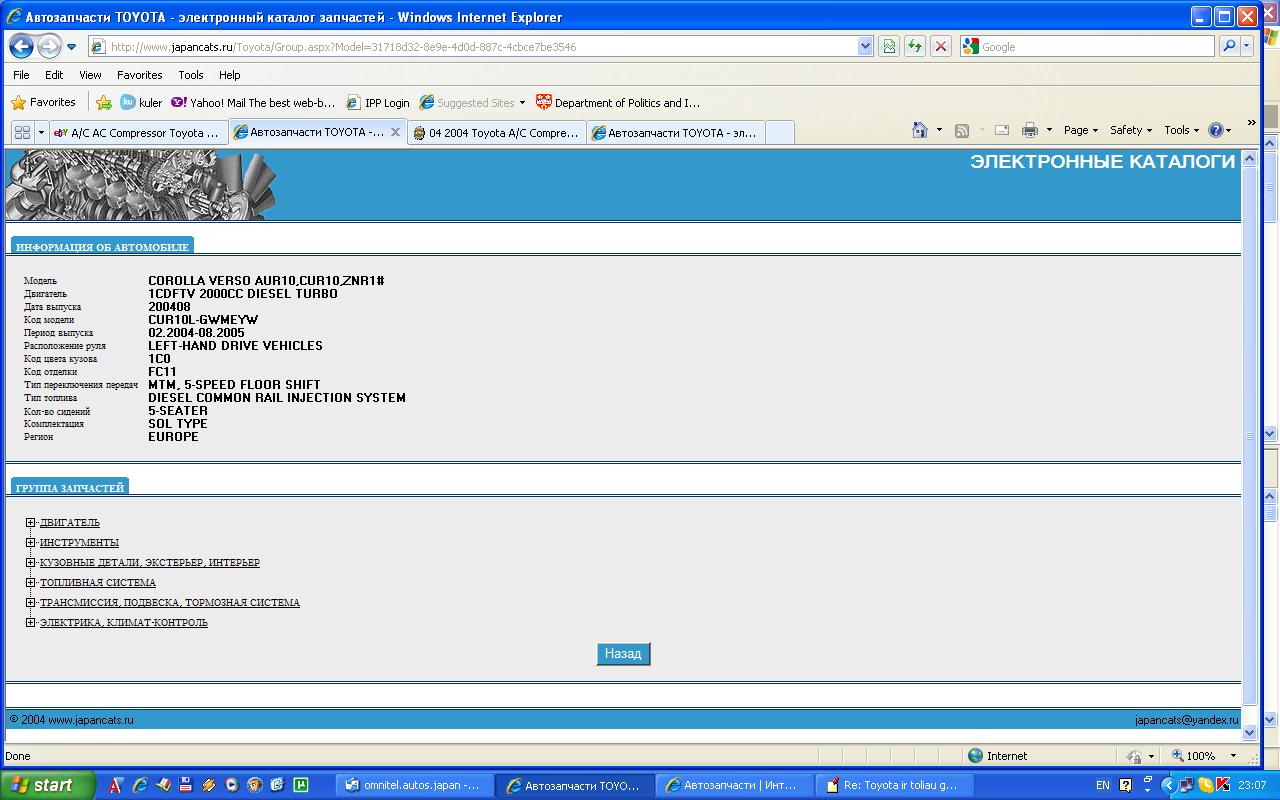Screen dimensions: 1280x800
Task: Open the Safety command bar menu
Action: point(1130,130)
